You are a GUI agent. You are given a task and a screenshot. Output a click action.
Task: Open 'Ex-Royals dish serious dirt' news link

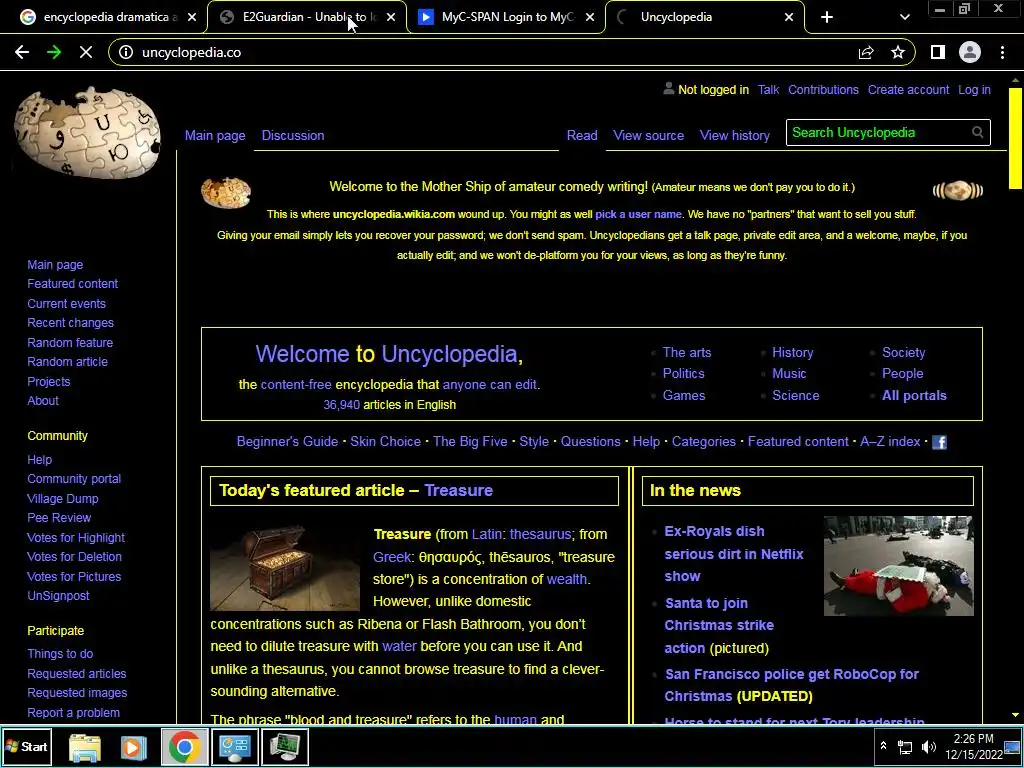point(734,554)
